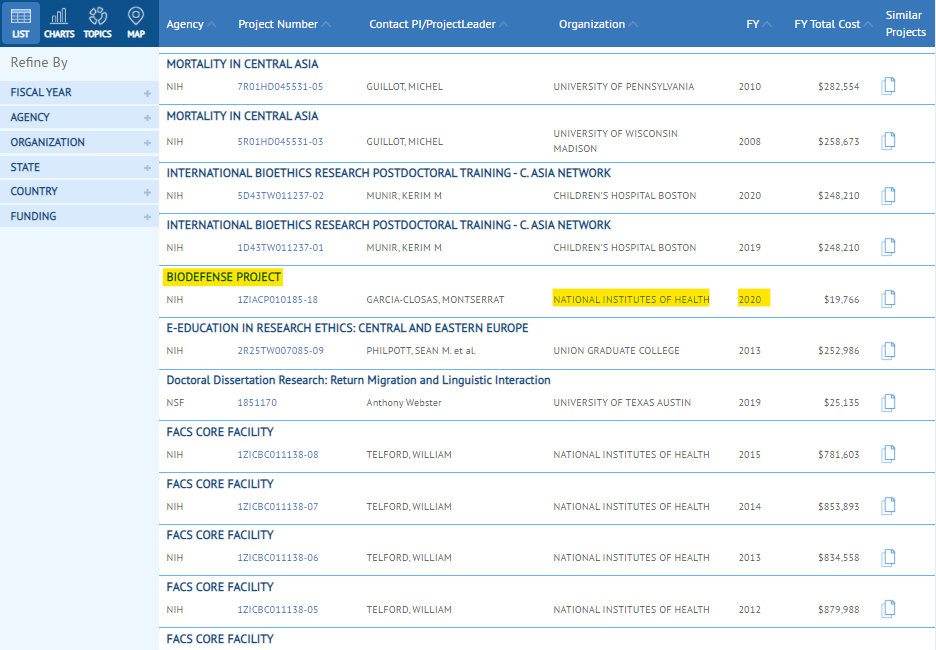Expand the FUNDING refine filter
The width and height of the screenshot is (936, 650).
(79, 217)
